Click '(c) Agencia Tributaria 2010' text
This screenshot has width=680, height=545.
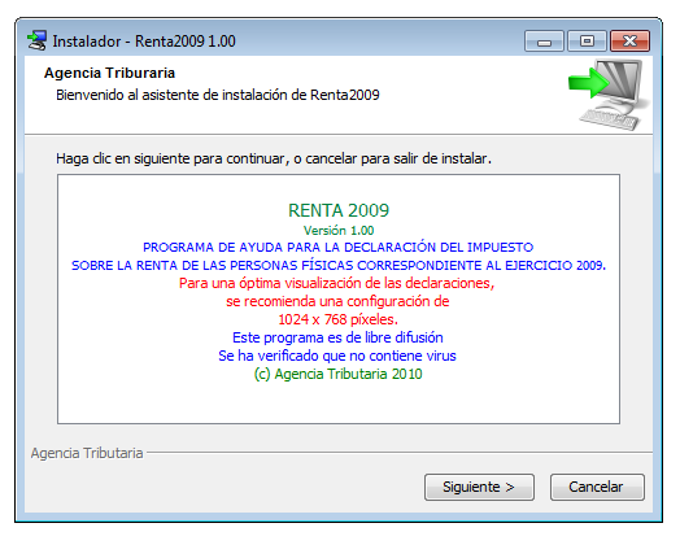click(x=338, y=374)
